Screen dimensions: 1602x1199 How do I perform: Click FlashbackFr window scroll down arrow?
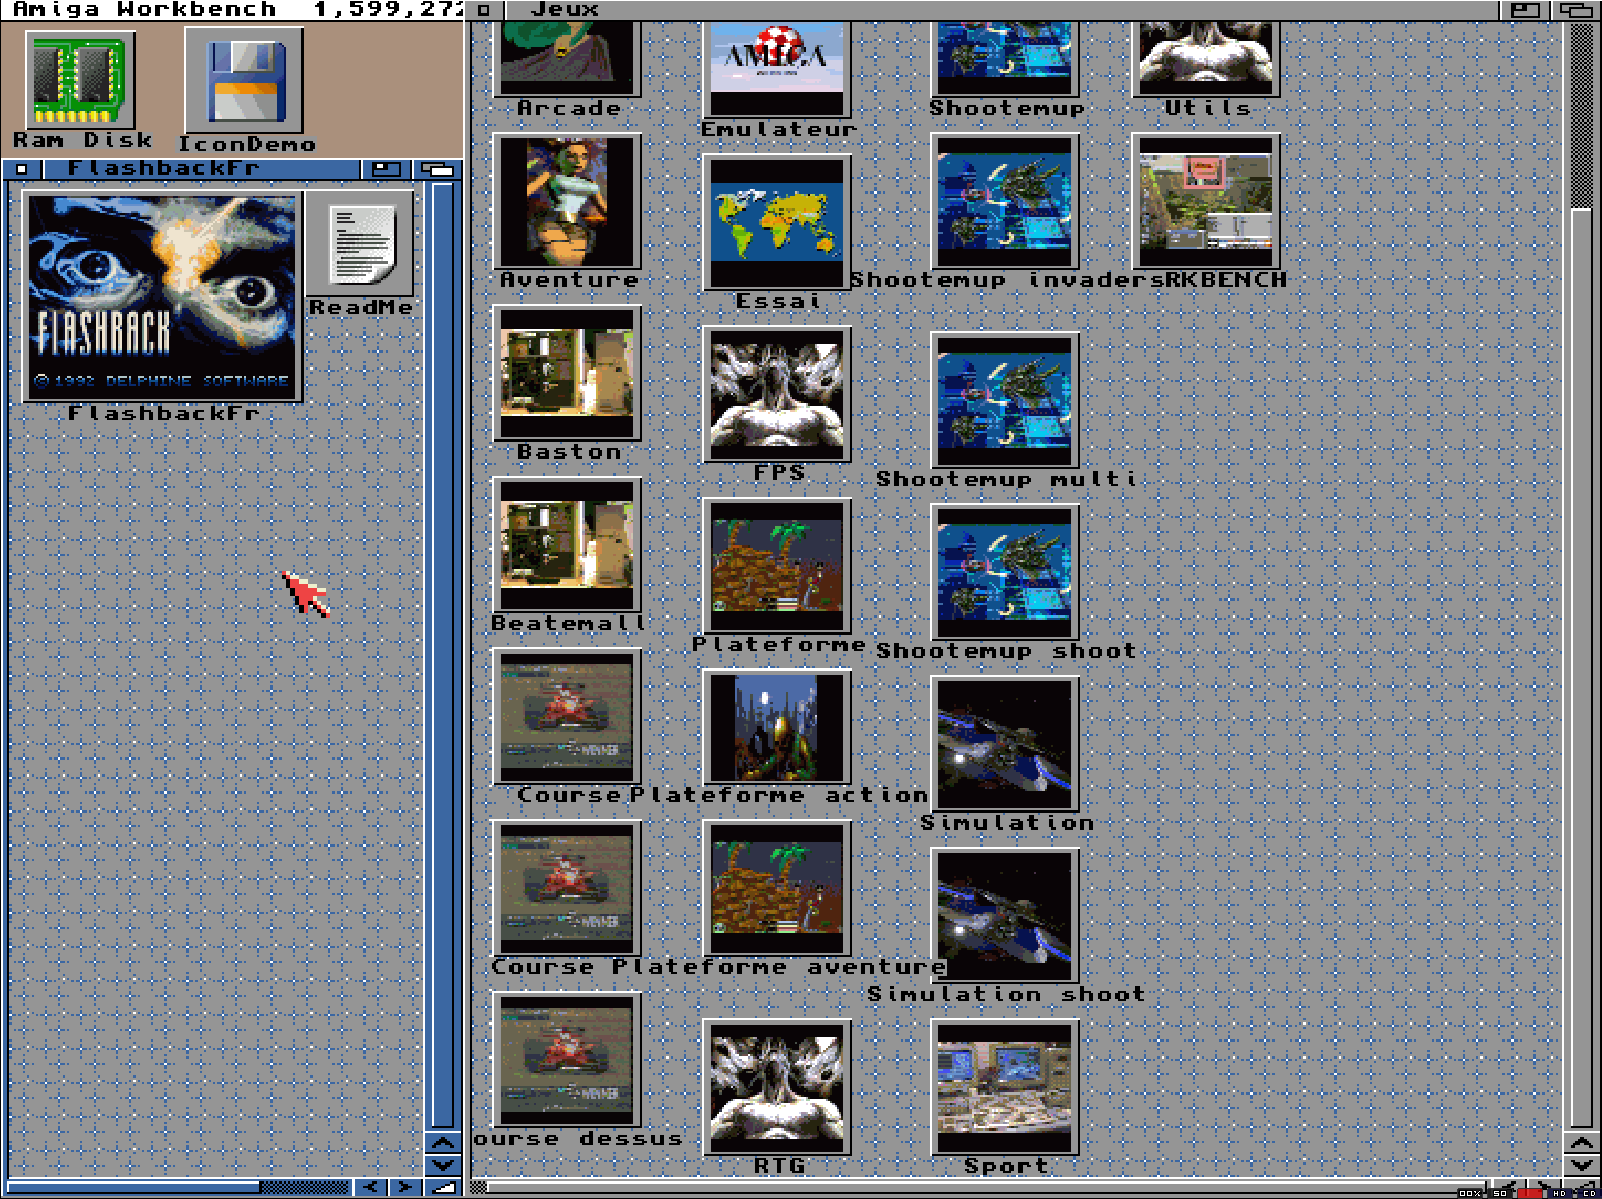(x=443, y=1165)
